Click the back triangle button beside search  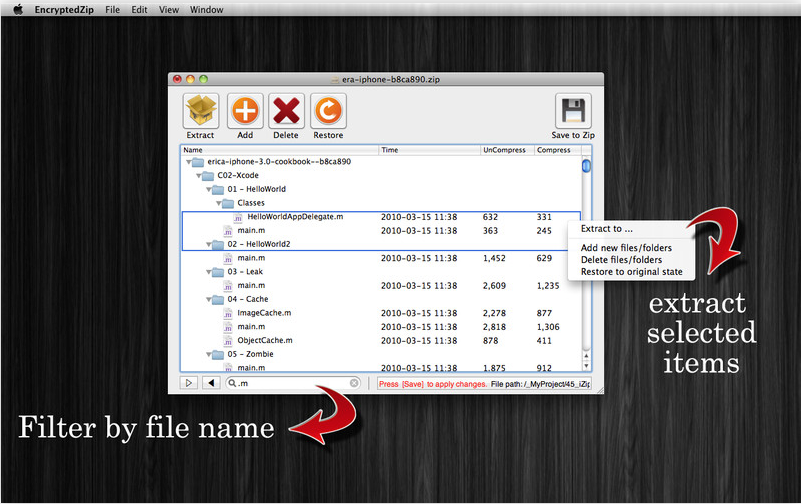pyautogui.click(x=211, y=382)
